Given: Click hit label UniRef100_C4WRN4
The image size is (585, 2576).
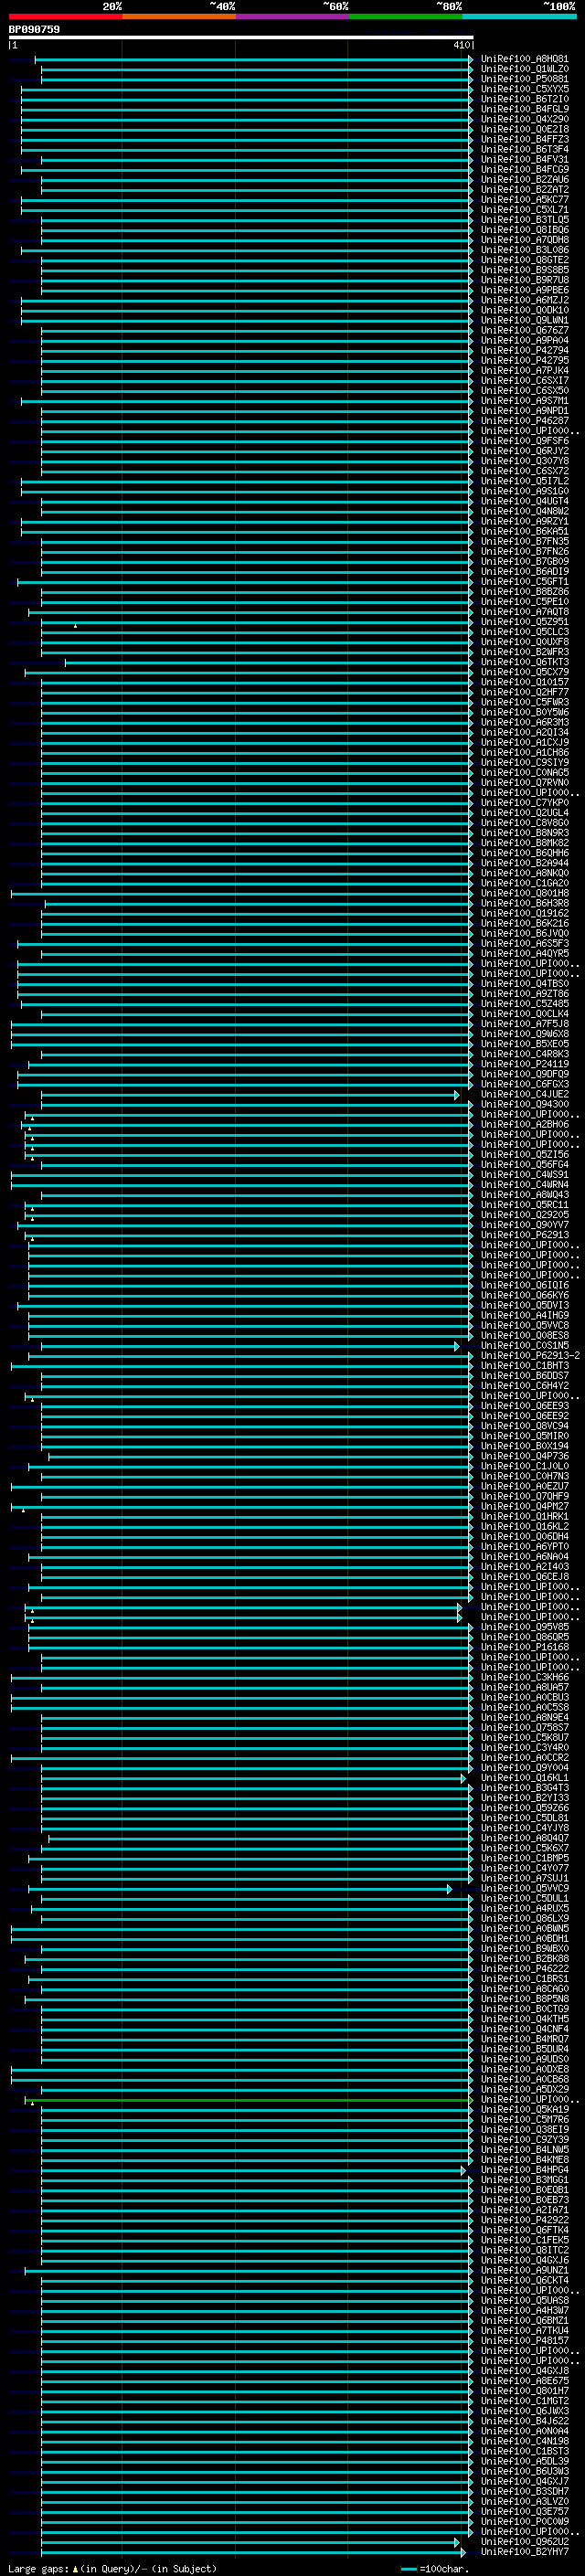Looking at the screenshot, I should (x=524, y=1185).
